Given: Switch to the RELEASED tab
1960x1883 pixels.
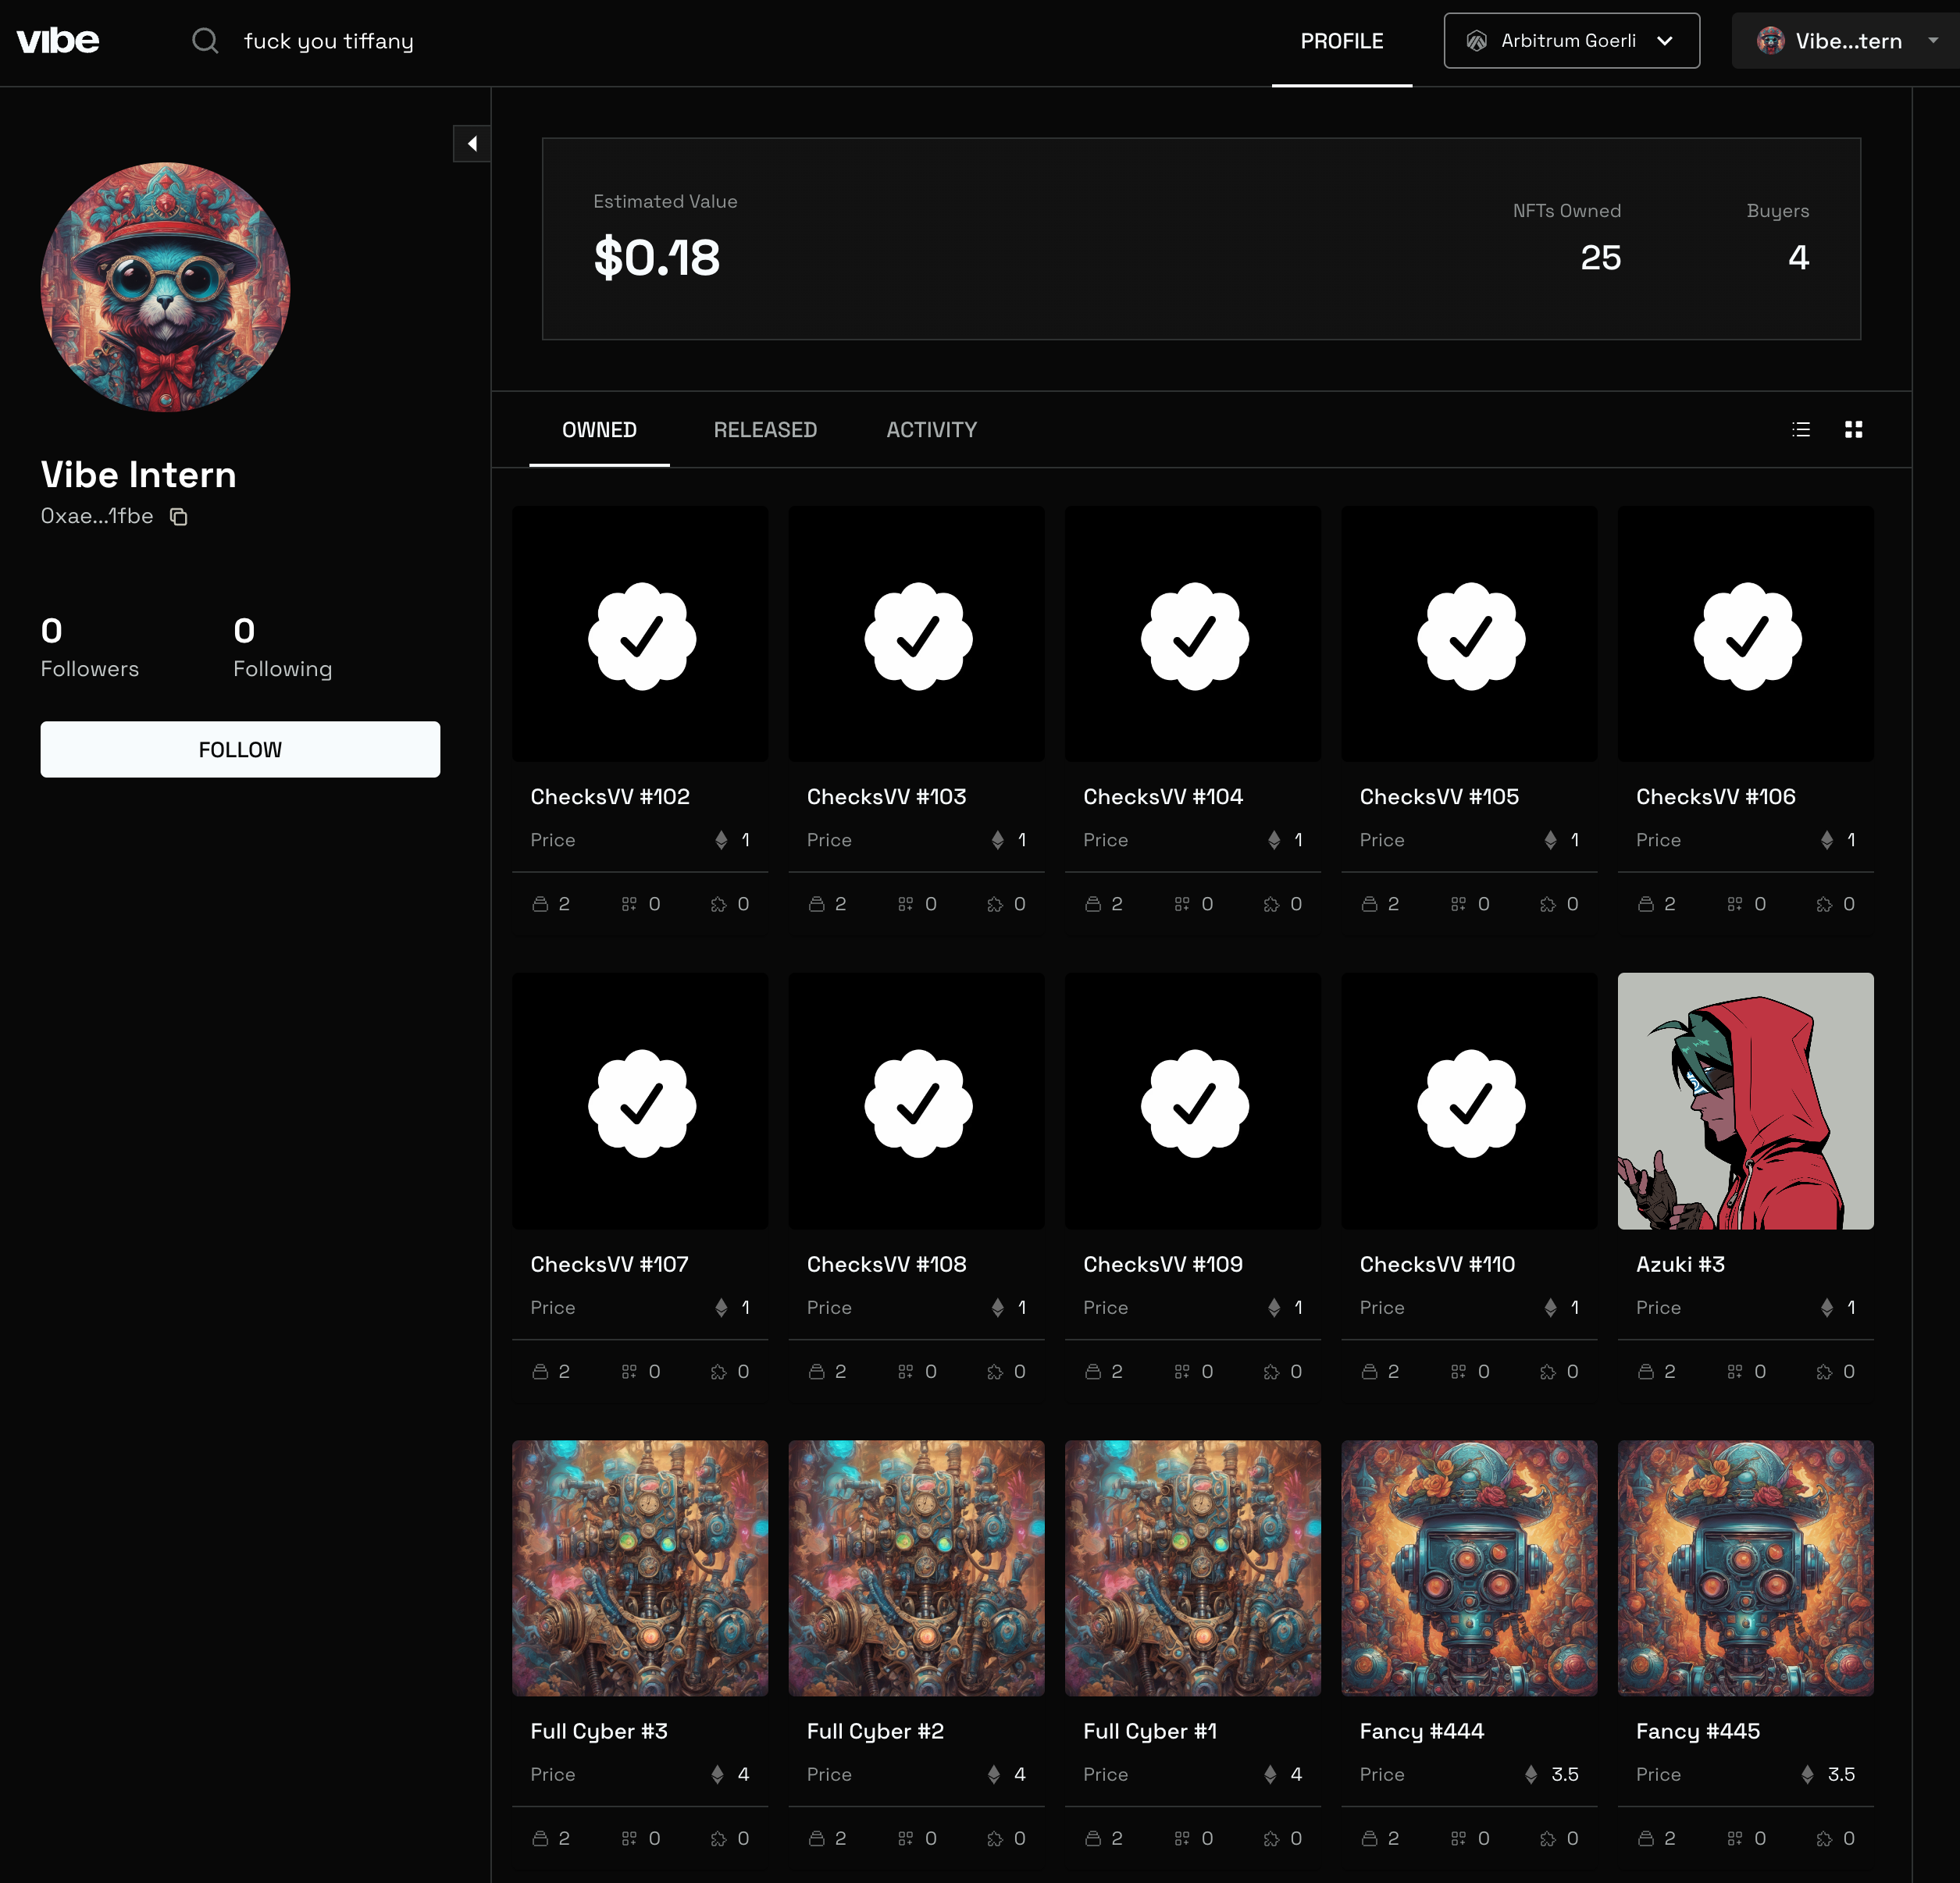Looking at the screenshot, I should (765, 430).
